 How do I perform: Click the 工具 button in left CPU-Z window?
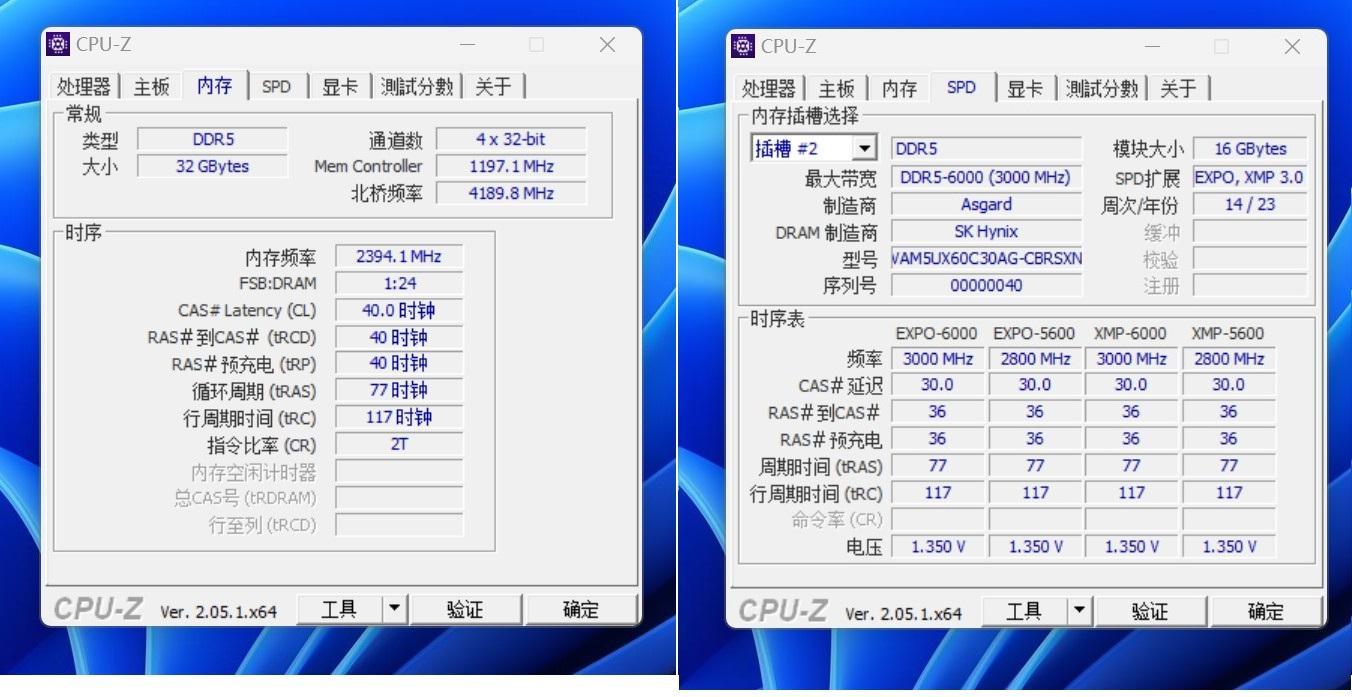[339, 609]
